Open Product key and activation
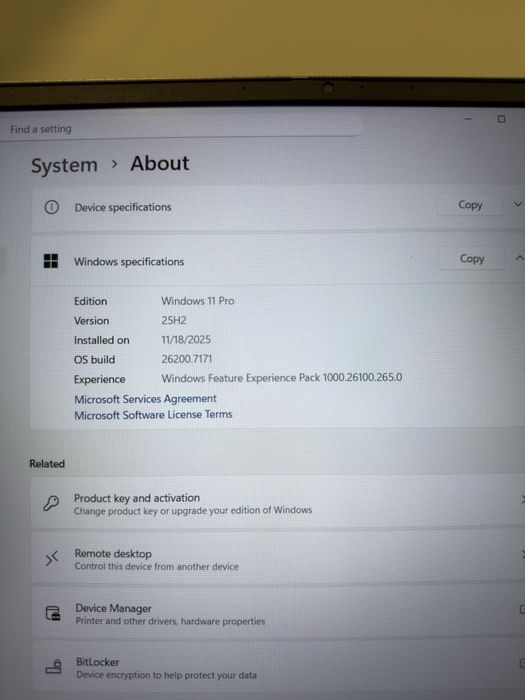The height and width of the screenshot is (700, 525). [278, 503]
